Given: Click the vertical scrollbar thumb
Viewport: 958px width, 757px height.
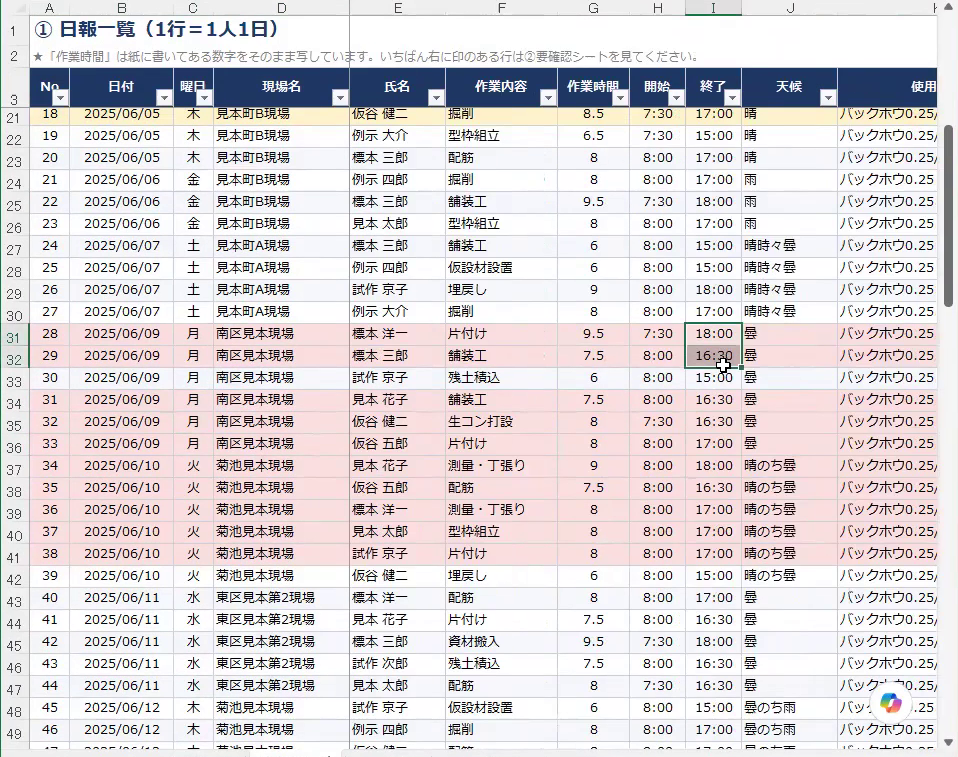Looking at the screenshot, I should point(948,216).
